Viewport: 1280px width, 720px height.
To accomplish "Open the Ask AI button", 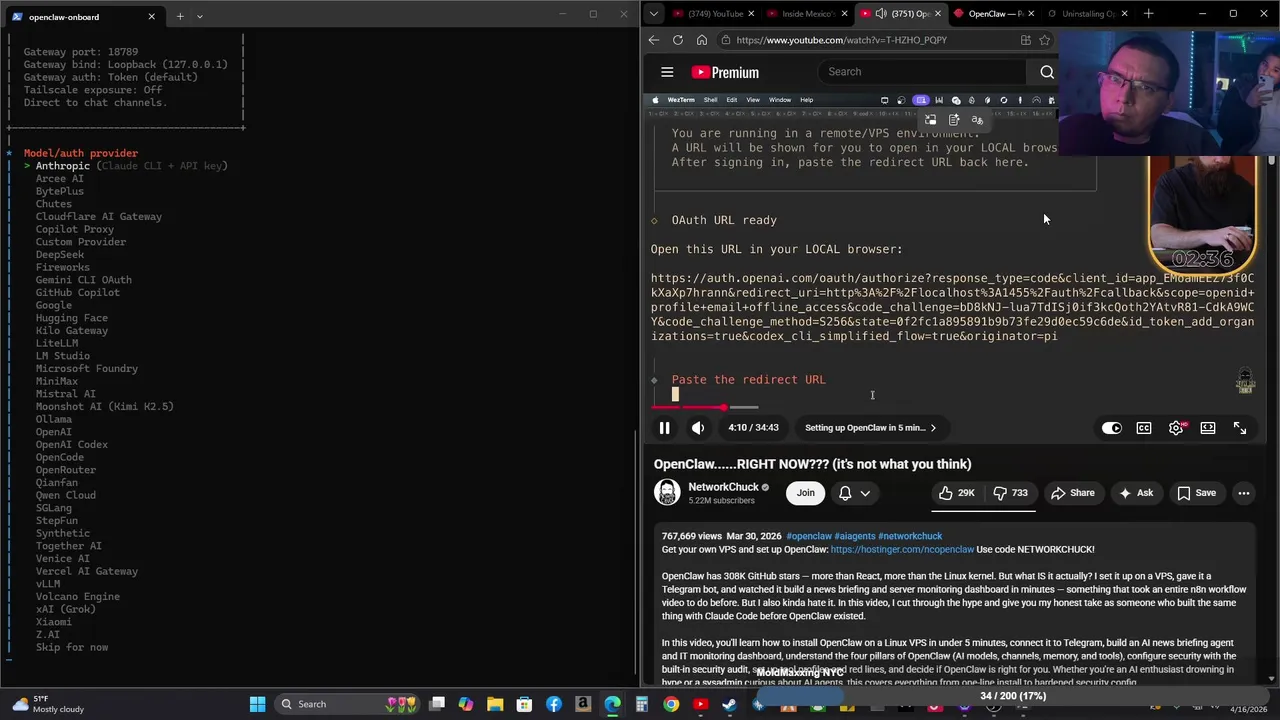I will [1136, 493].
